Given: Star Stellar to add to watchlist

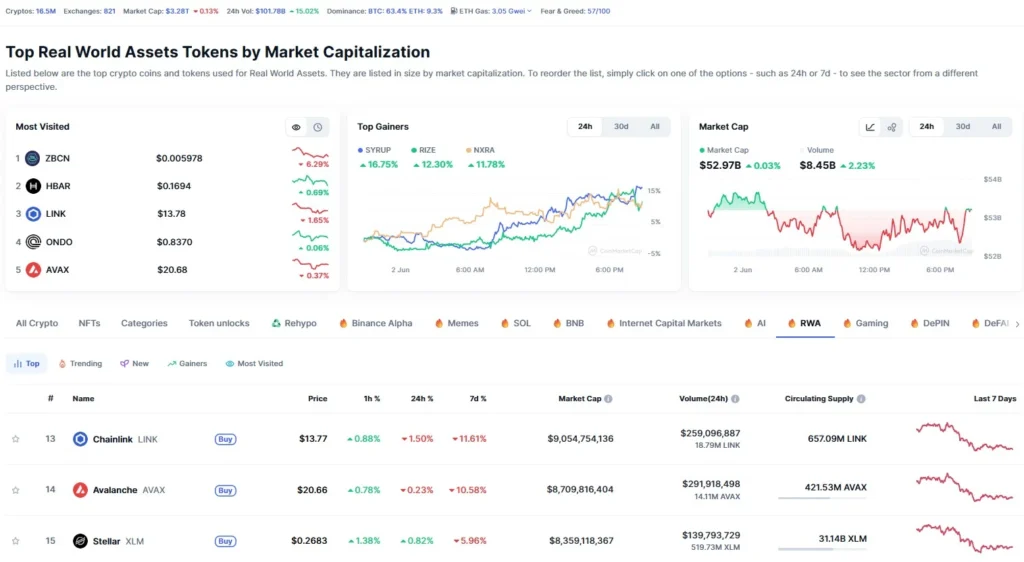Looking at the screenshot, I should click(x=16, y=541).
